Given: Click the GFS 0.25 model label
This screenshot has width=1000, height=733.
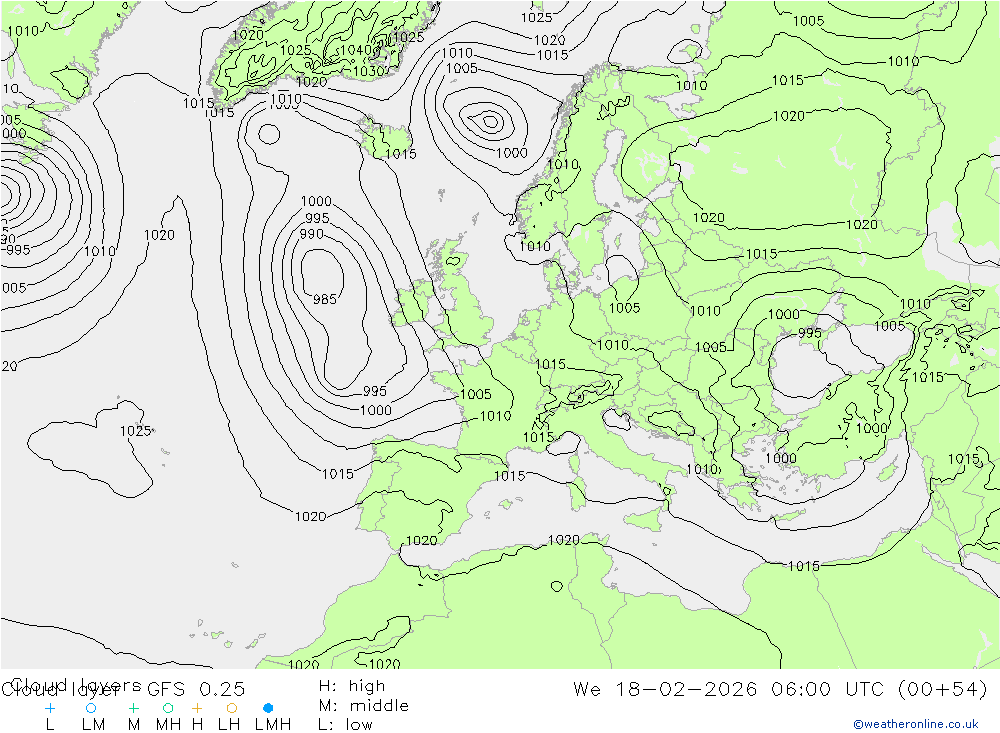Looking at the screenshot, I should [x=196, y=690].
